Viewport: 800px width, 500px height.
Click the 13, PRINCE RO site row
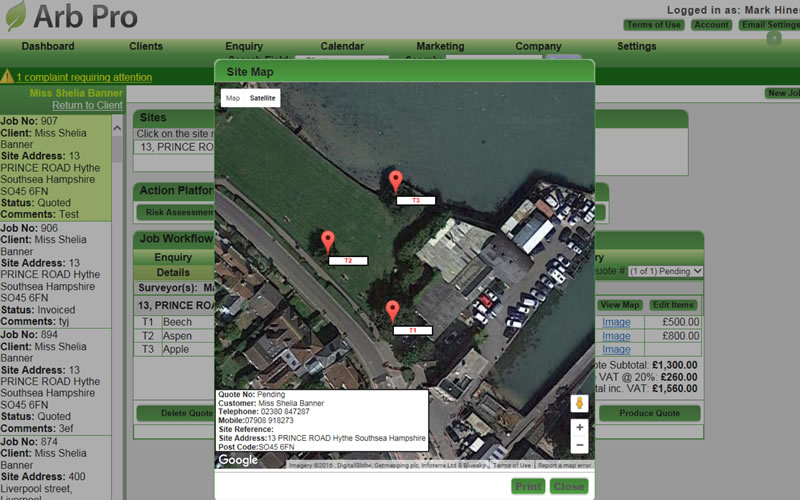pos(174,147)
